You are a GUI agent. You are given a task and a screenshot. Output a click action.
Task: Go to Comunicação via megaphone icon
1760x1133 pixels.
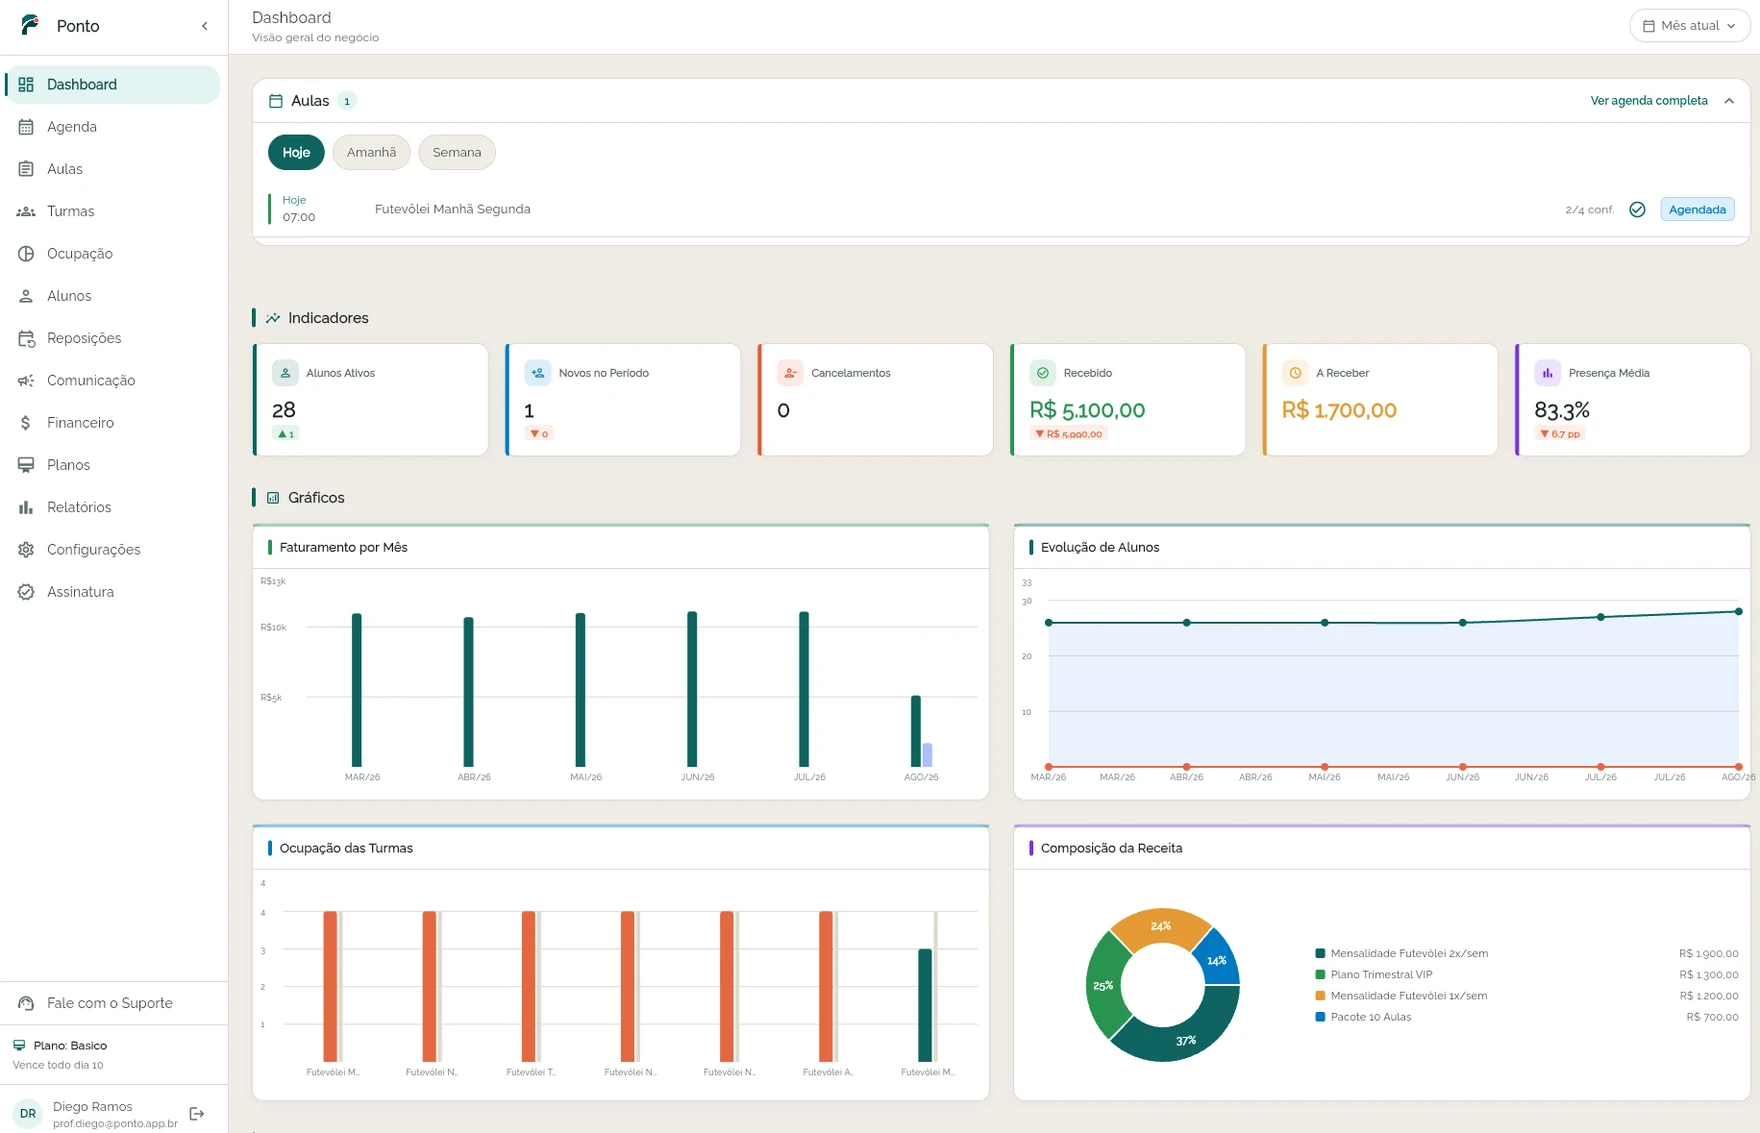click(x=26, y=380)
